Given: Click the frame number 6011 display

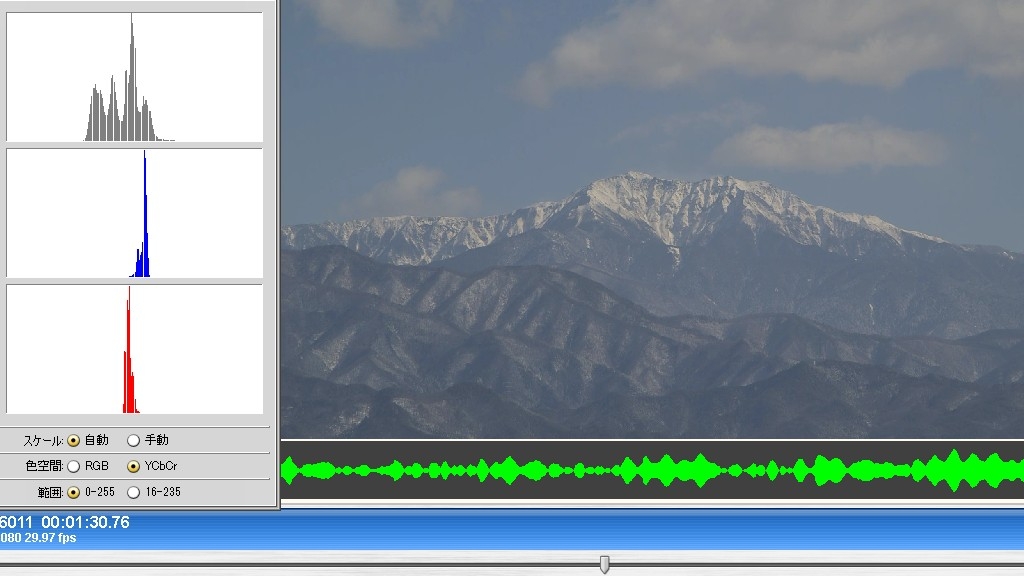Looking at the screenshot, I should 15,522.
